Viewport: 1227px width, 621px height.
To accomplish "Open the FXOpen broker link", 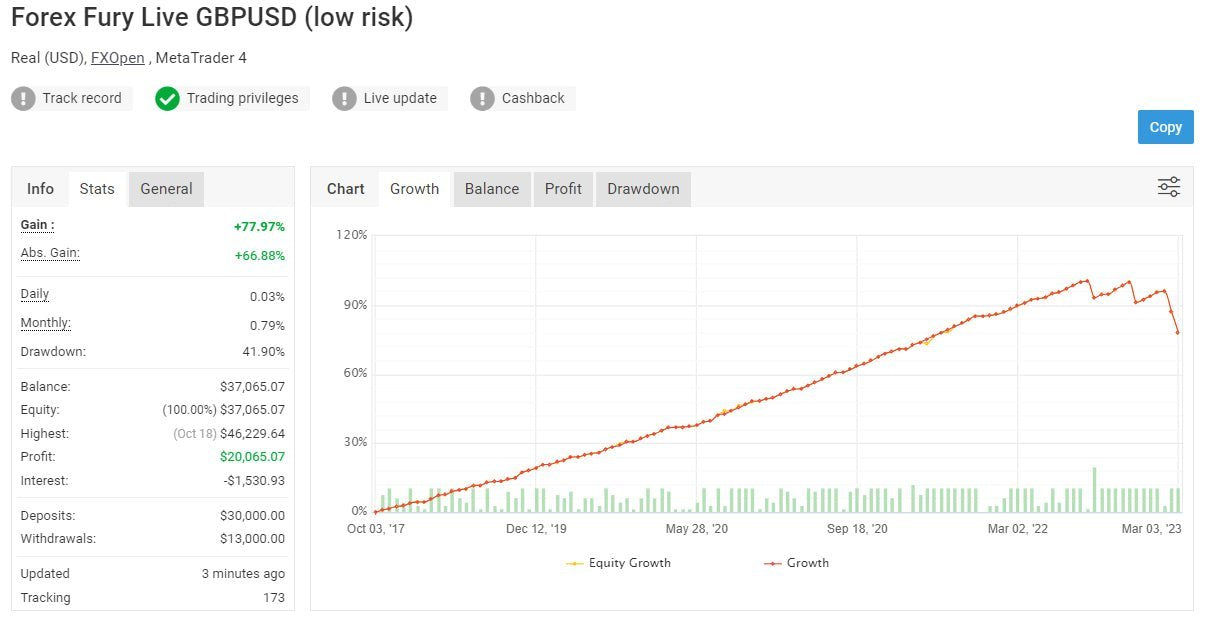I will click(x=117, y=57).
